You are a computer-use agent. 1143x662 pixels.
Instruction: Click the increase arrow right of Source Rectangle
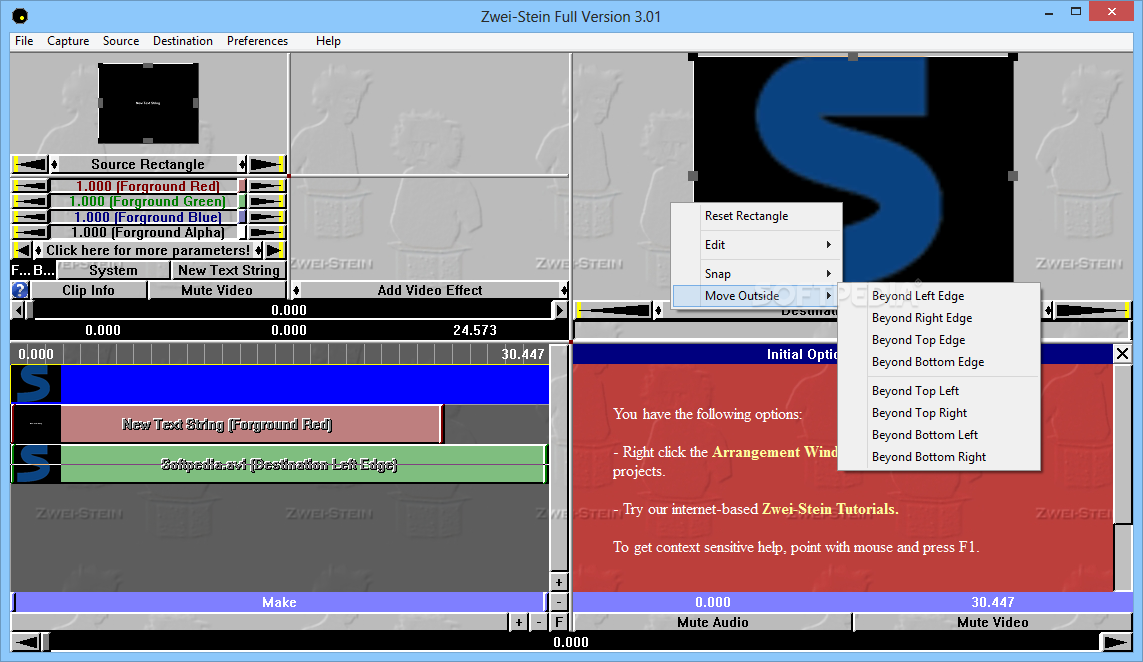click(x=267, y=164)
